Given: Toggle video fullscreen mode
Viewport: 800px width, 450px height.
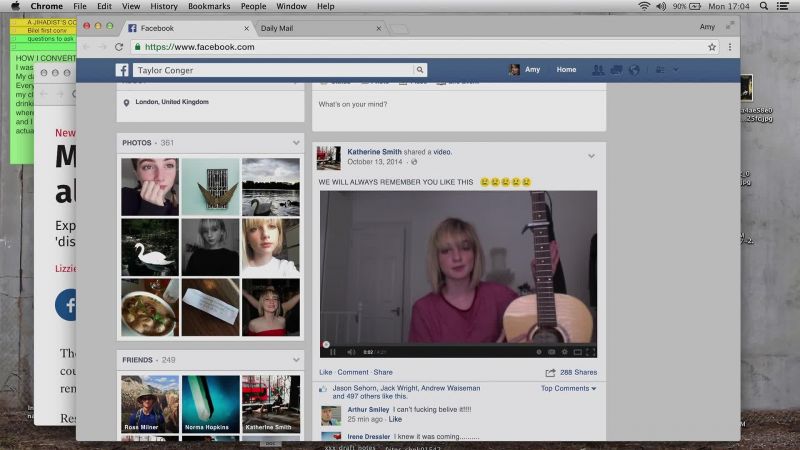Looking at the screenshot, I should click(590, 352).
